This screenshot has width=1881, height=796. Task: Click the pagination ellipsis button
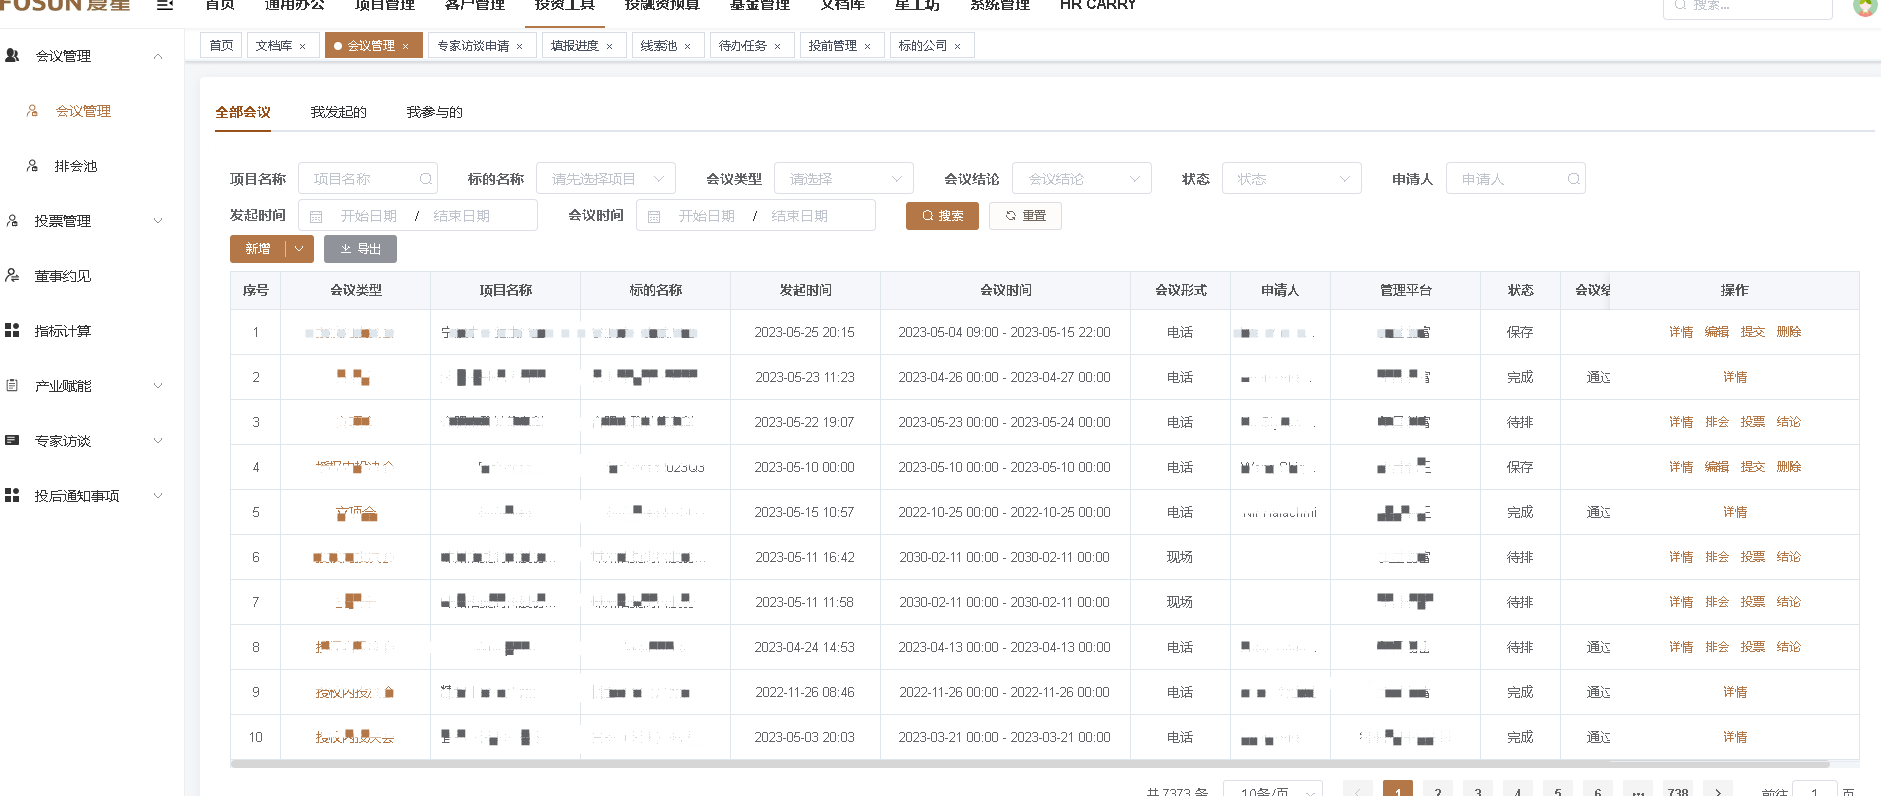point(1638,790)
